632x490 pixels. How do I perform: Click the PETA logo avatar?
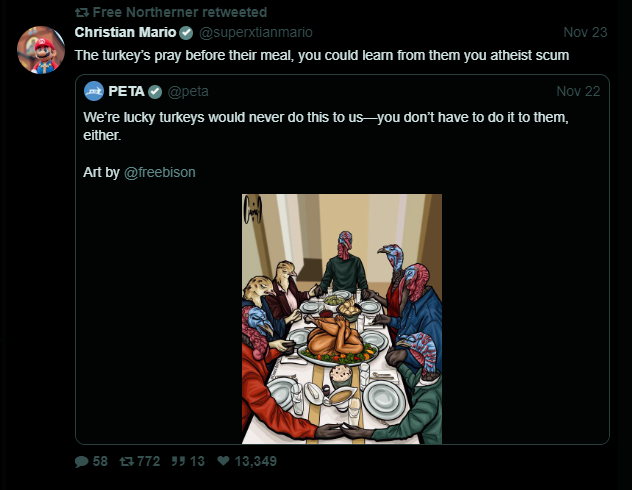(94, 91)
